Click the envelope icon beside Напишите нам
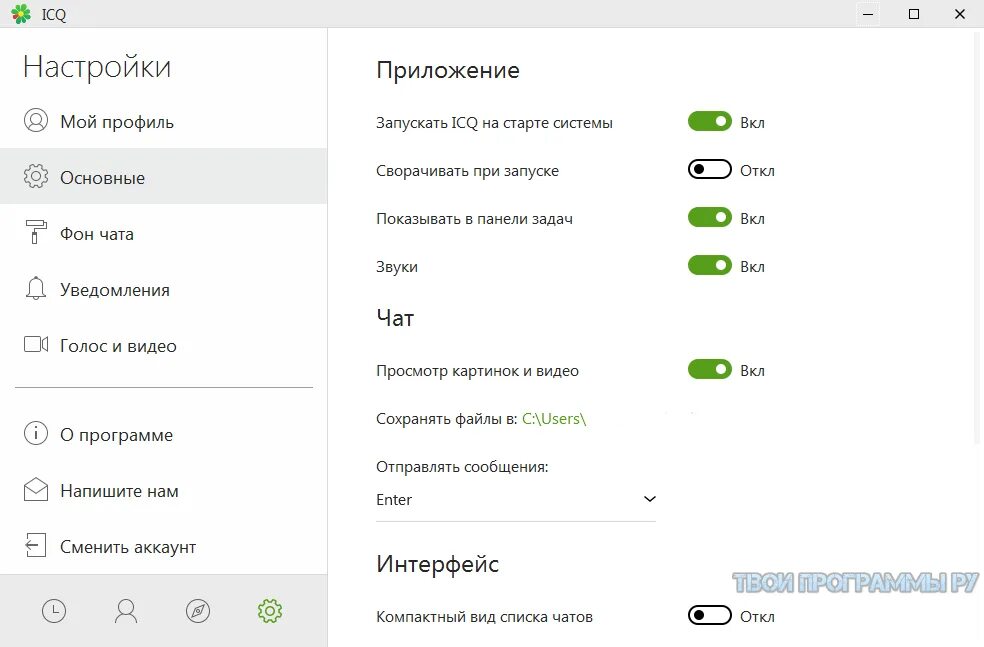Image resolution: width=984 pixels, height=647 pixels. click(36, 490)
